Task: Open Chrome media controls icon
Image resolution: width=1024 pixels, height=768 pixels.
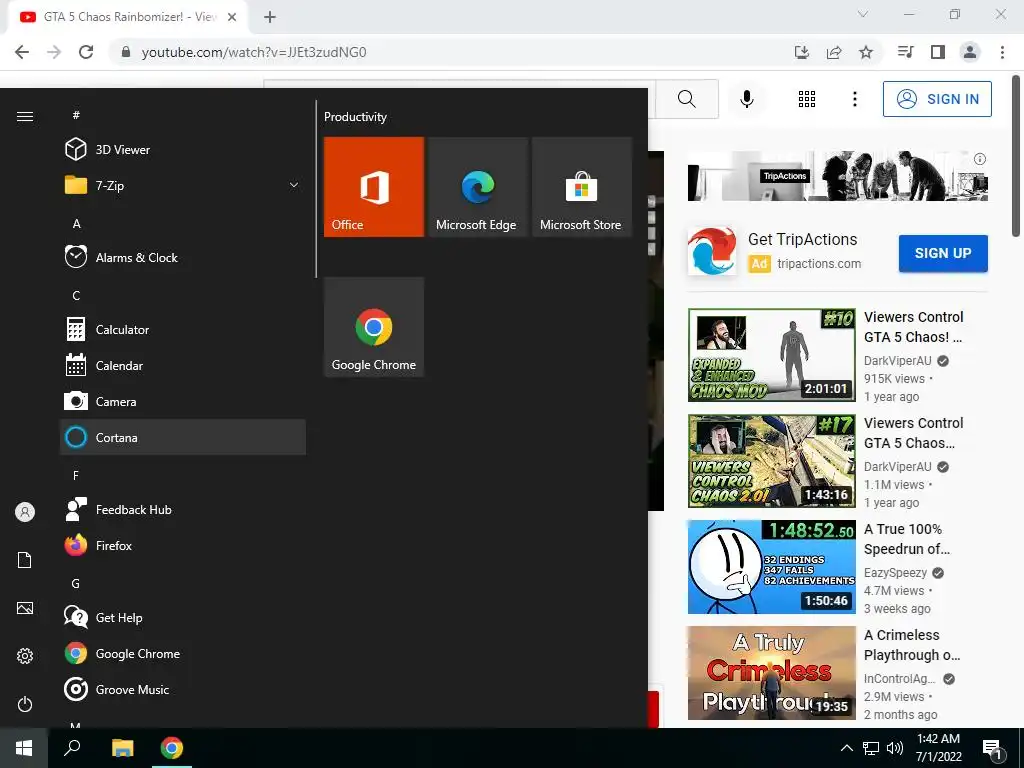Action: (x=905, y=52)
